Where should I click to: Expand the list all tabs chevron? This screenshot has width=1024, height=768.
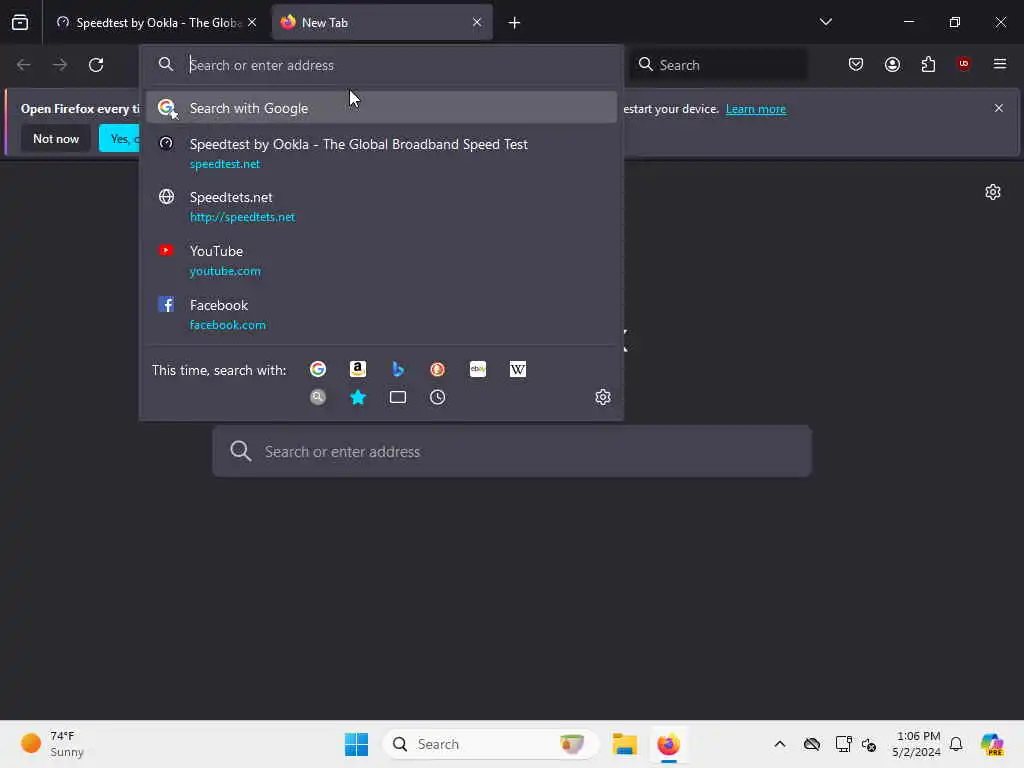tap(826, 22)
